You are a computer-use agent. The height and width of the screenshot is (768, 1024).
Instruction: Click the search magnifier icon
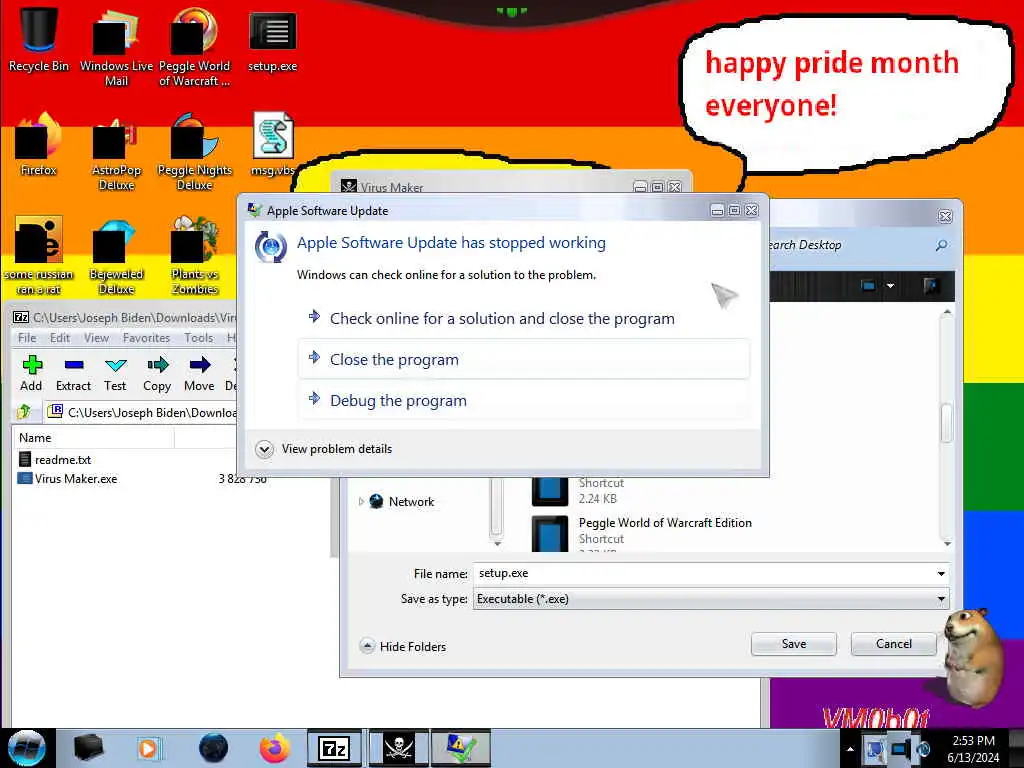(x=941, y=245)
